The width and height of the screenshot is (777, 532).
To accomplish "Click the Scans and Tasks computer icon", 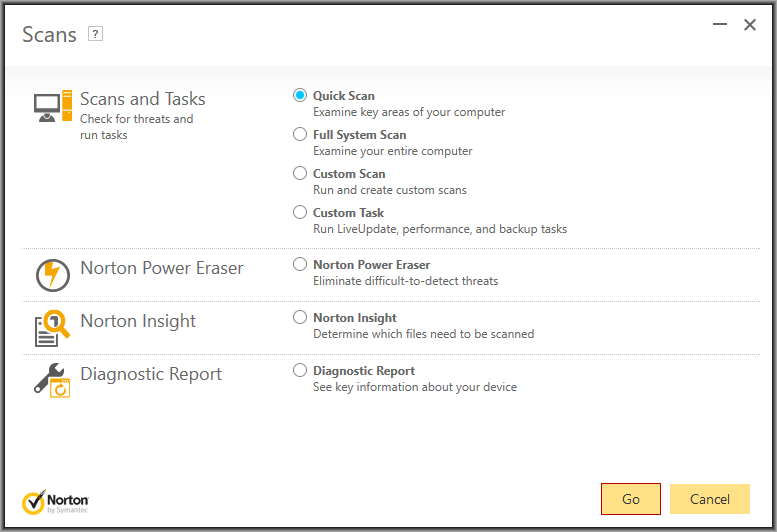I will [53, 106].
